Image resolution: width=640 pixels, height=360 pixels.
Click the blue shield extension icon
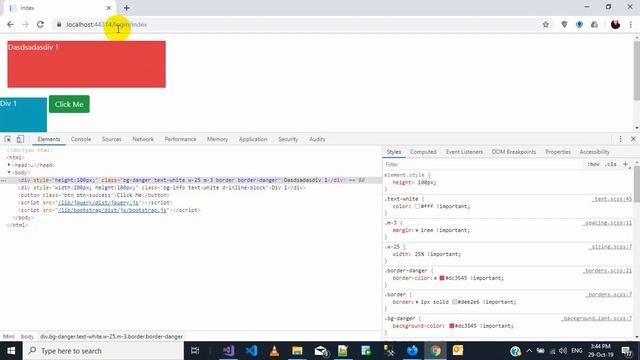(x=579, y=24)
